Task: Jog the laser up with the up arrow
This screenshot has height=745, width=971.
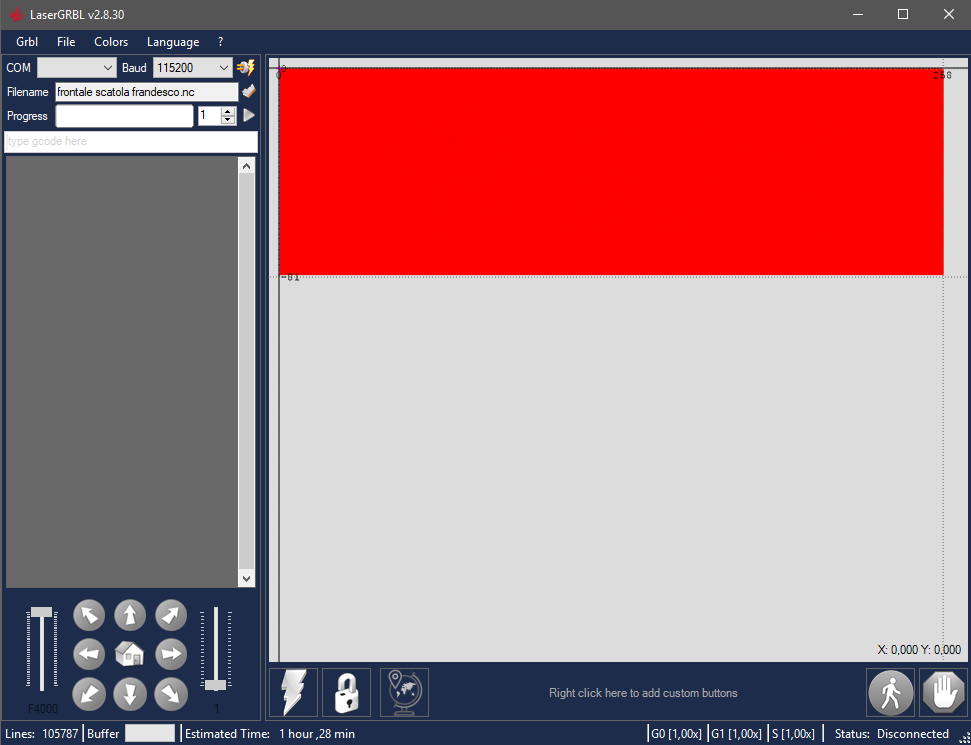Action: point(130,615)
